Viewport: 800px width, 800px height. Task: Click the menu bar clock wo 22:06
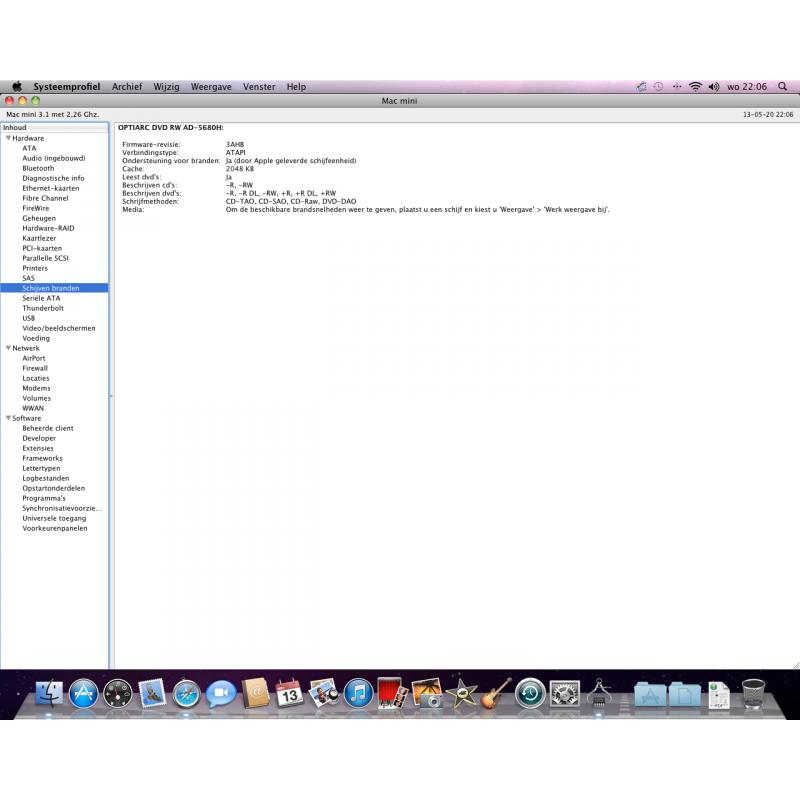tap(747, 87)
